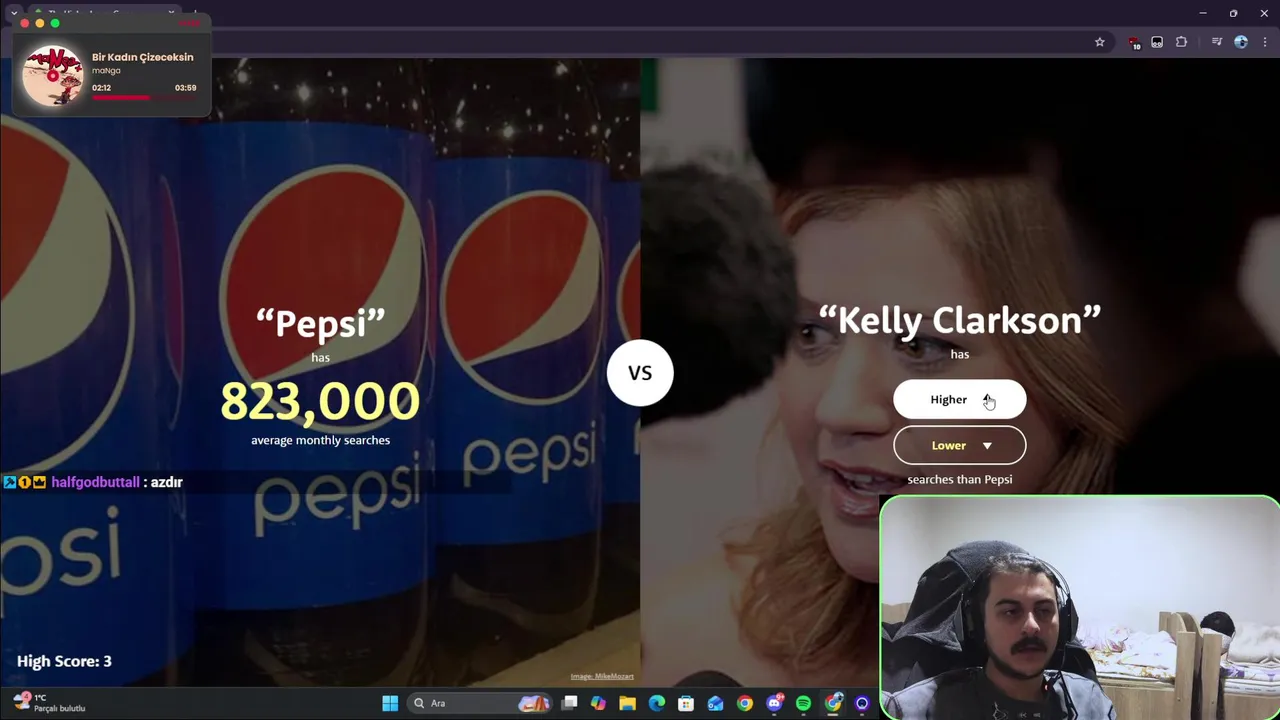The width and height of the screenshot is (1280, 720).
Task: Click the "Pepsi" title text
Action: [320, 323]
